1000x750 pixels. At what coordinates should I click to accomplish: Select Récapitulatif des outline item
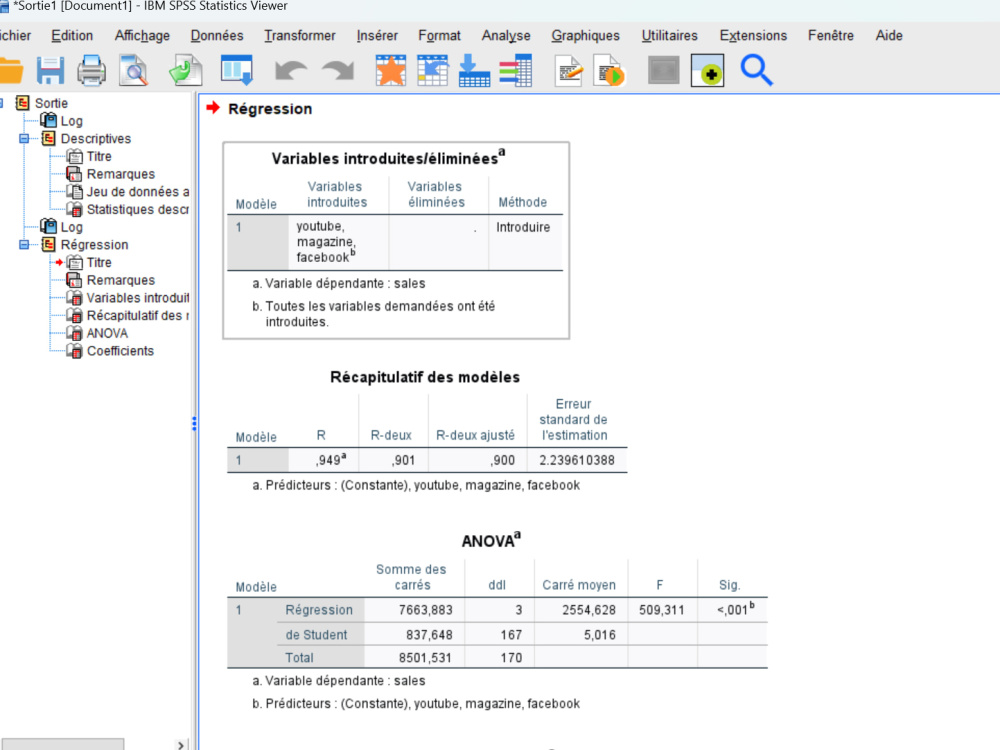138,316
